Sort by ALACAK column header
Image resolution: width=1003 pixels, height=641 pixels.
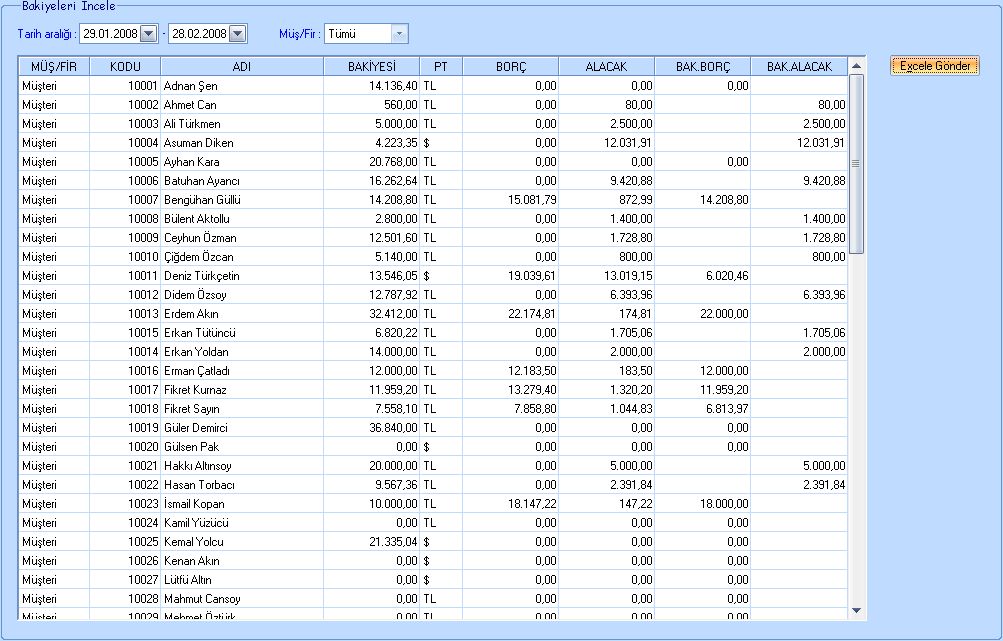tap(606, 67)
